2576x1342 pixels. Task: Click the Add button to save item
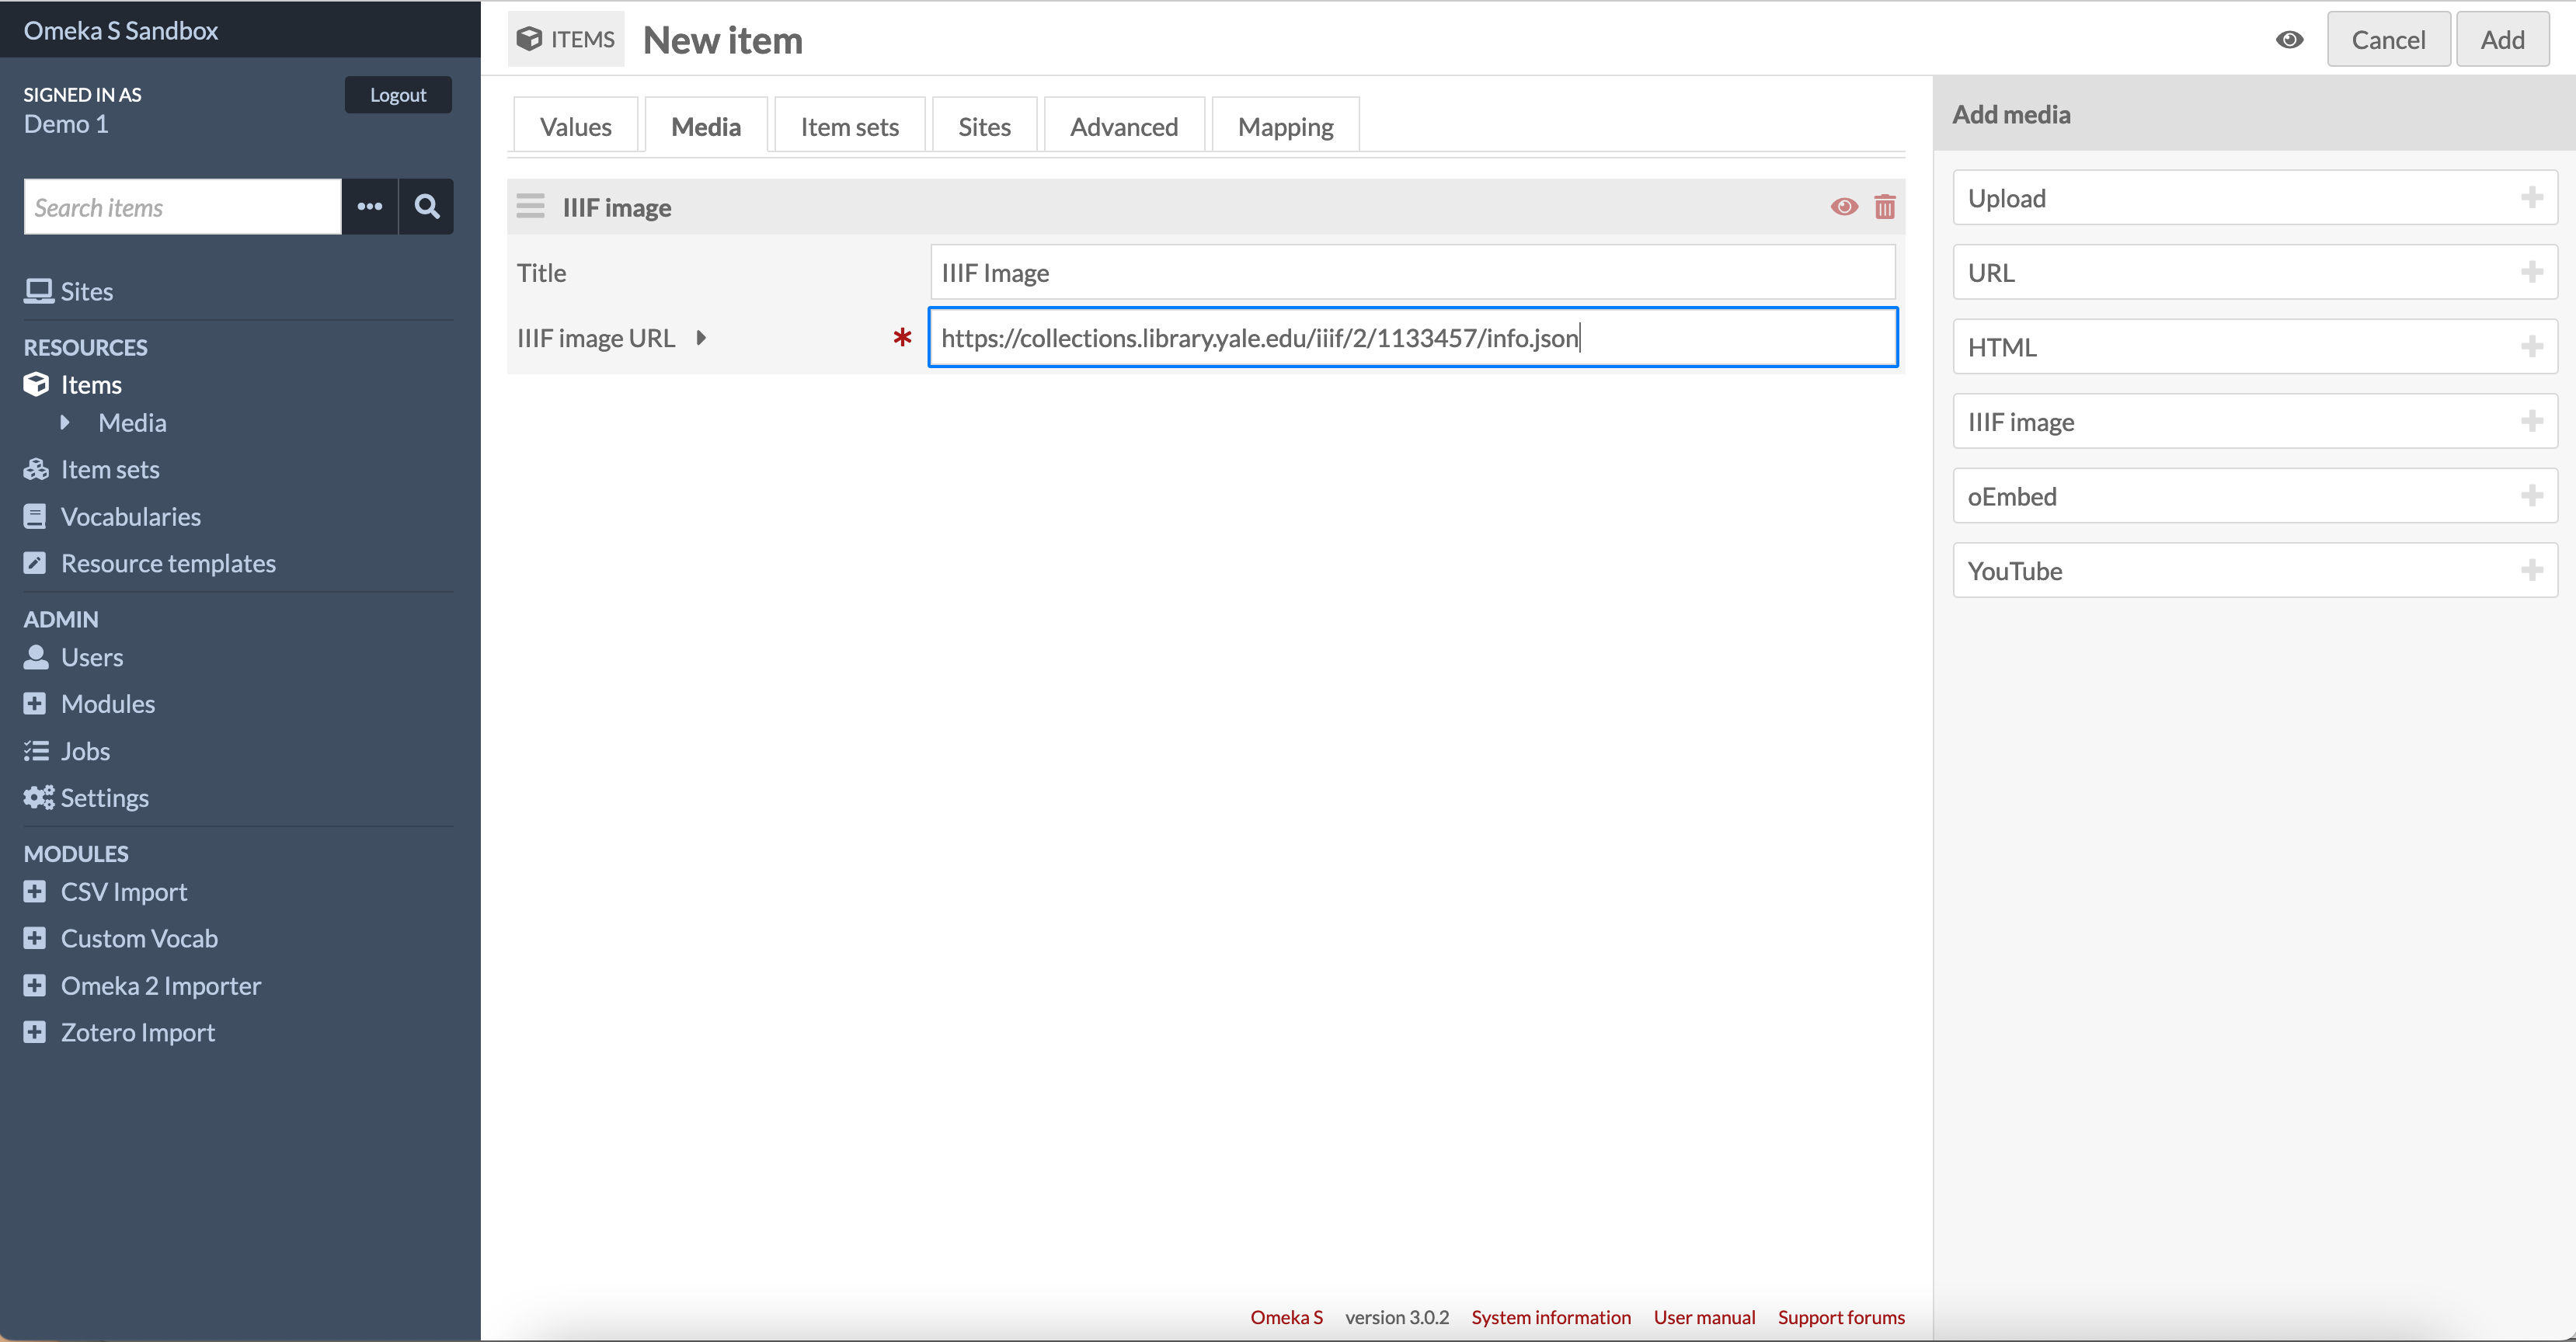point(2503,40)
